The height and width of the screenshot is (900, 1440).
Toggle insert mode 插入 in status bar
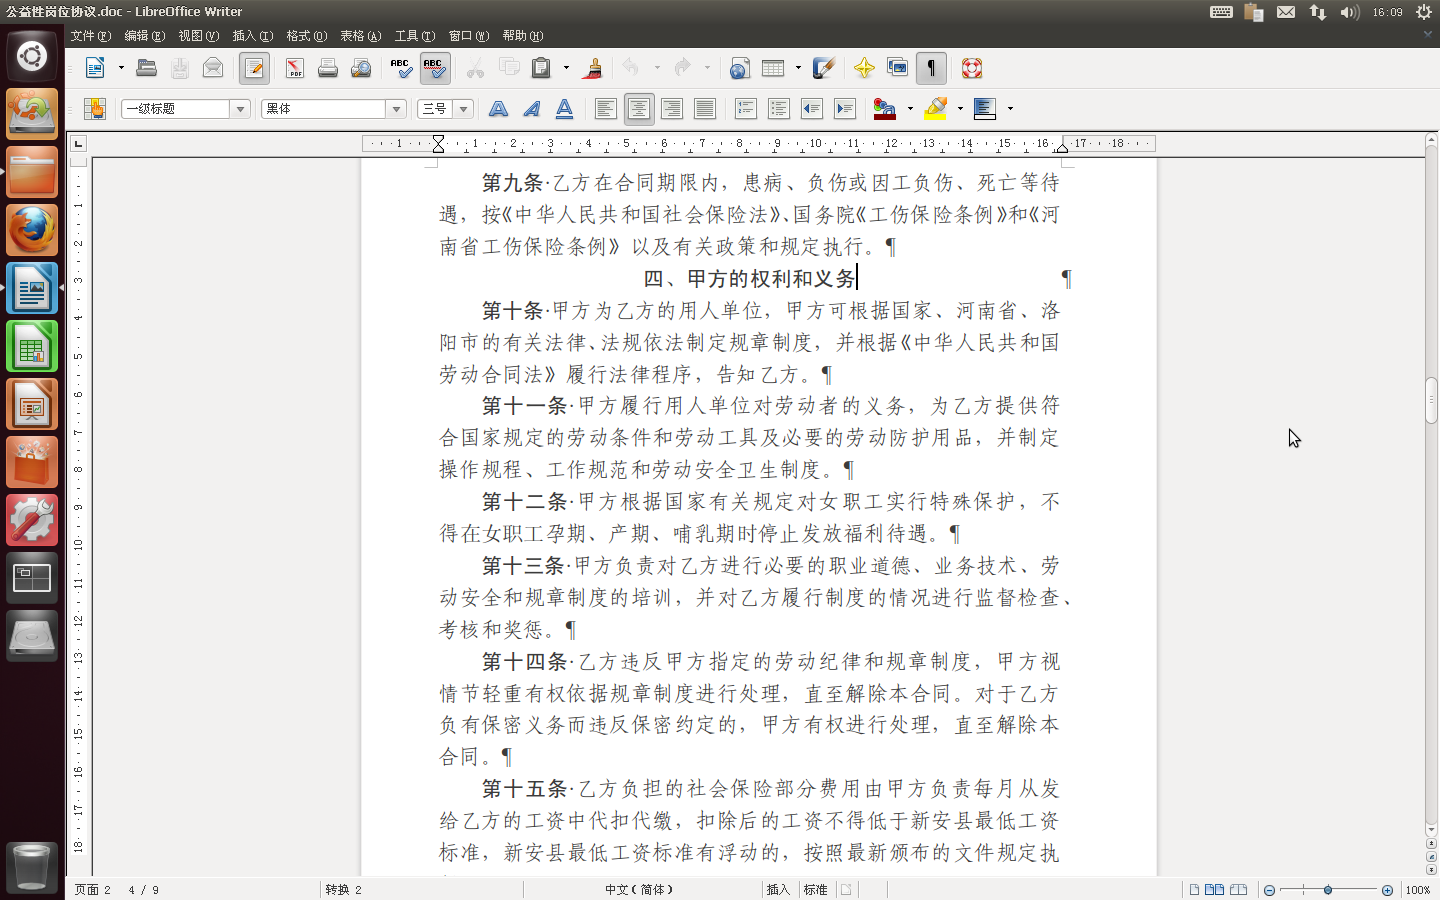tap(778, 890)
